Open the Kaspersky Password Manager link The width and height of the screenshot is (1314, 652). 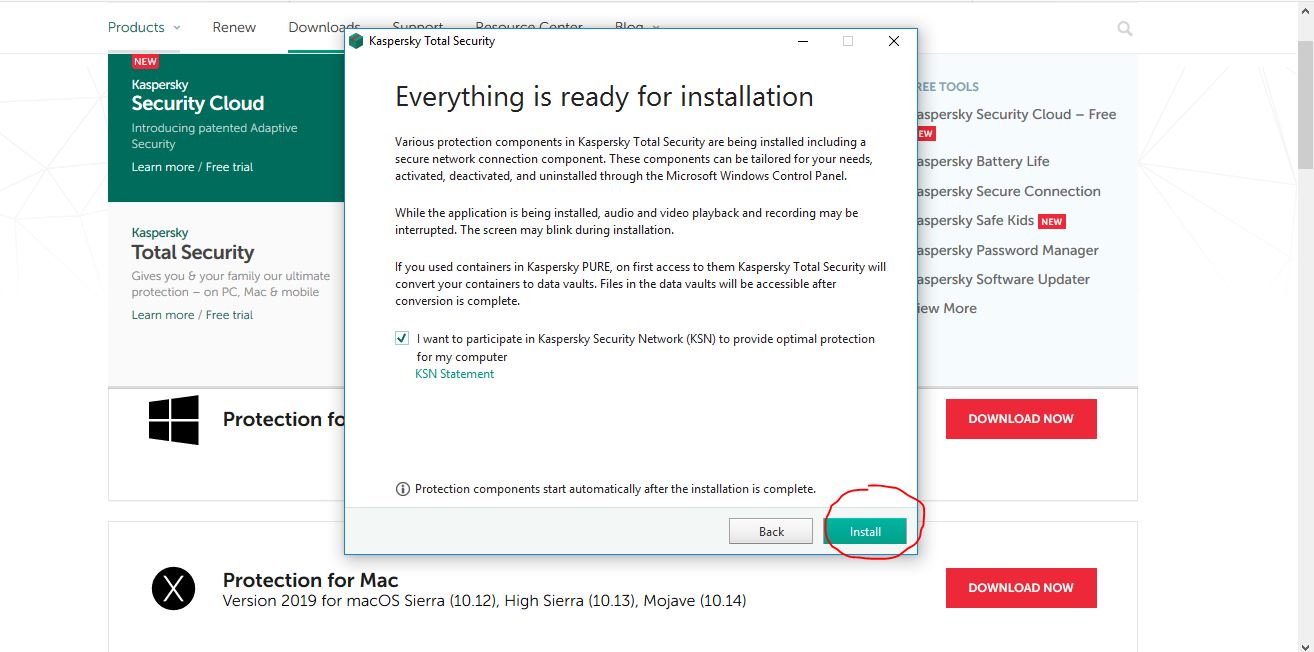pos(1006,250)
